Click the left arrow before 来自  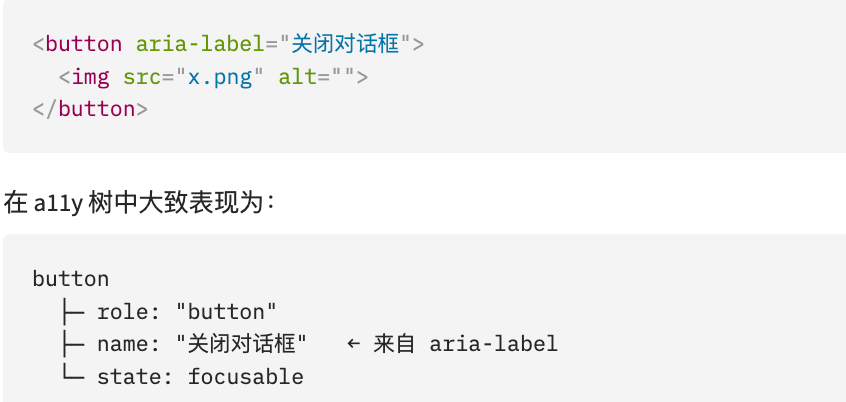353,343
